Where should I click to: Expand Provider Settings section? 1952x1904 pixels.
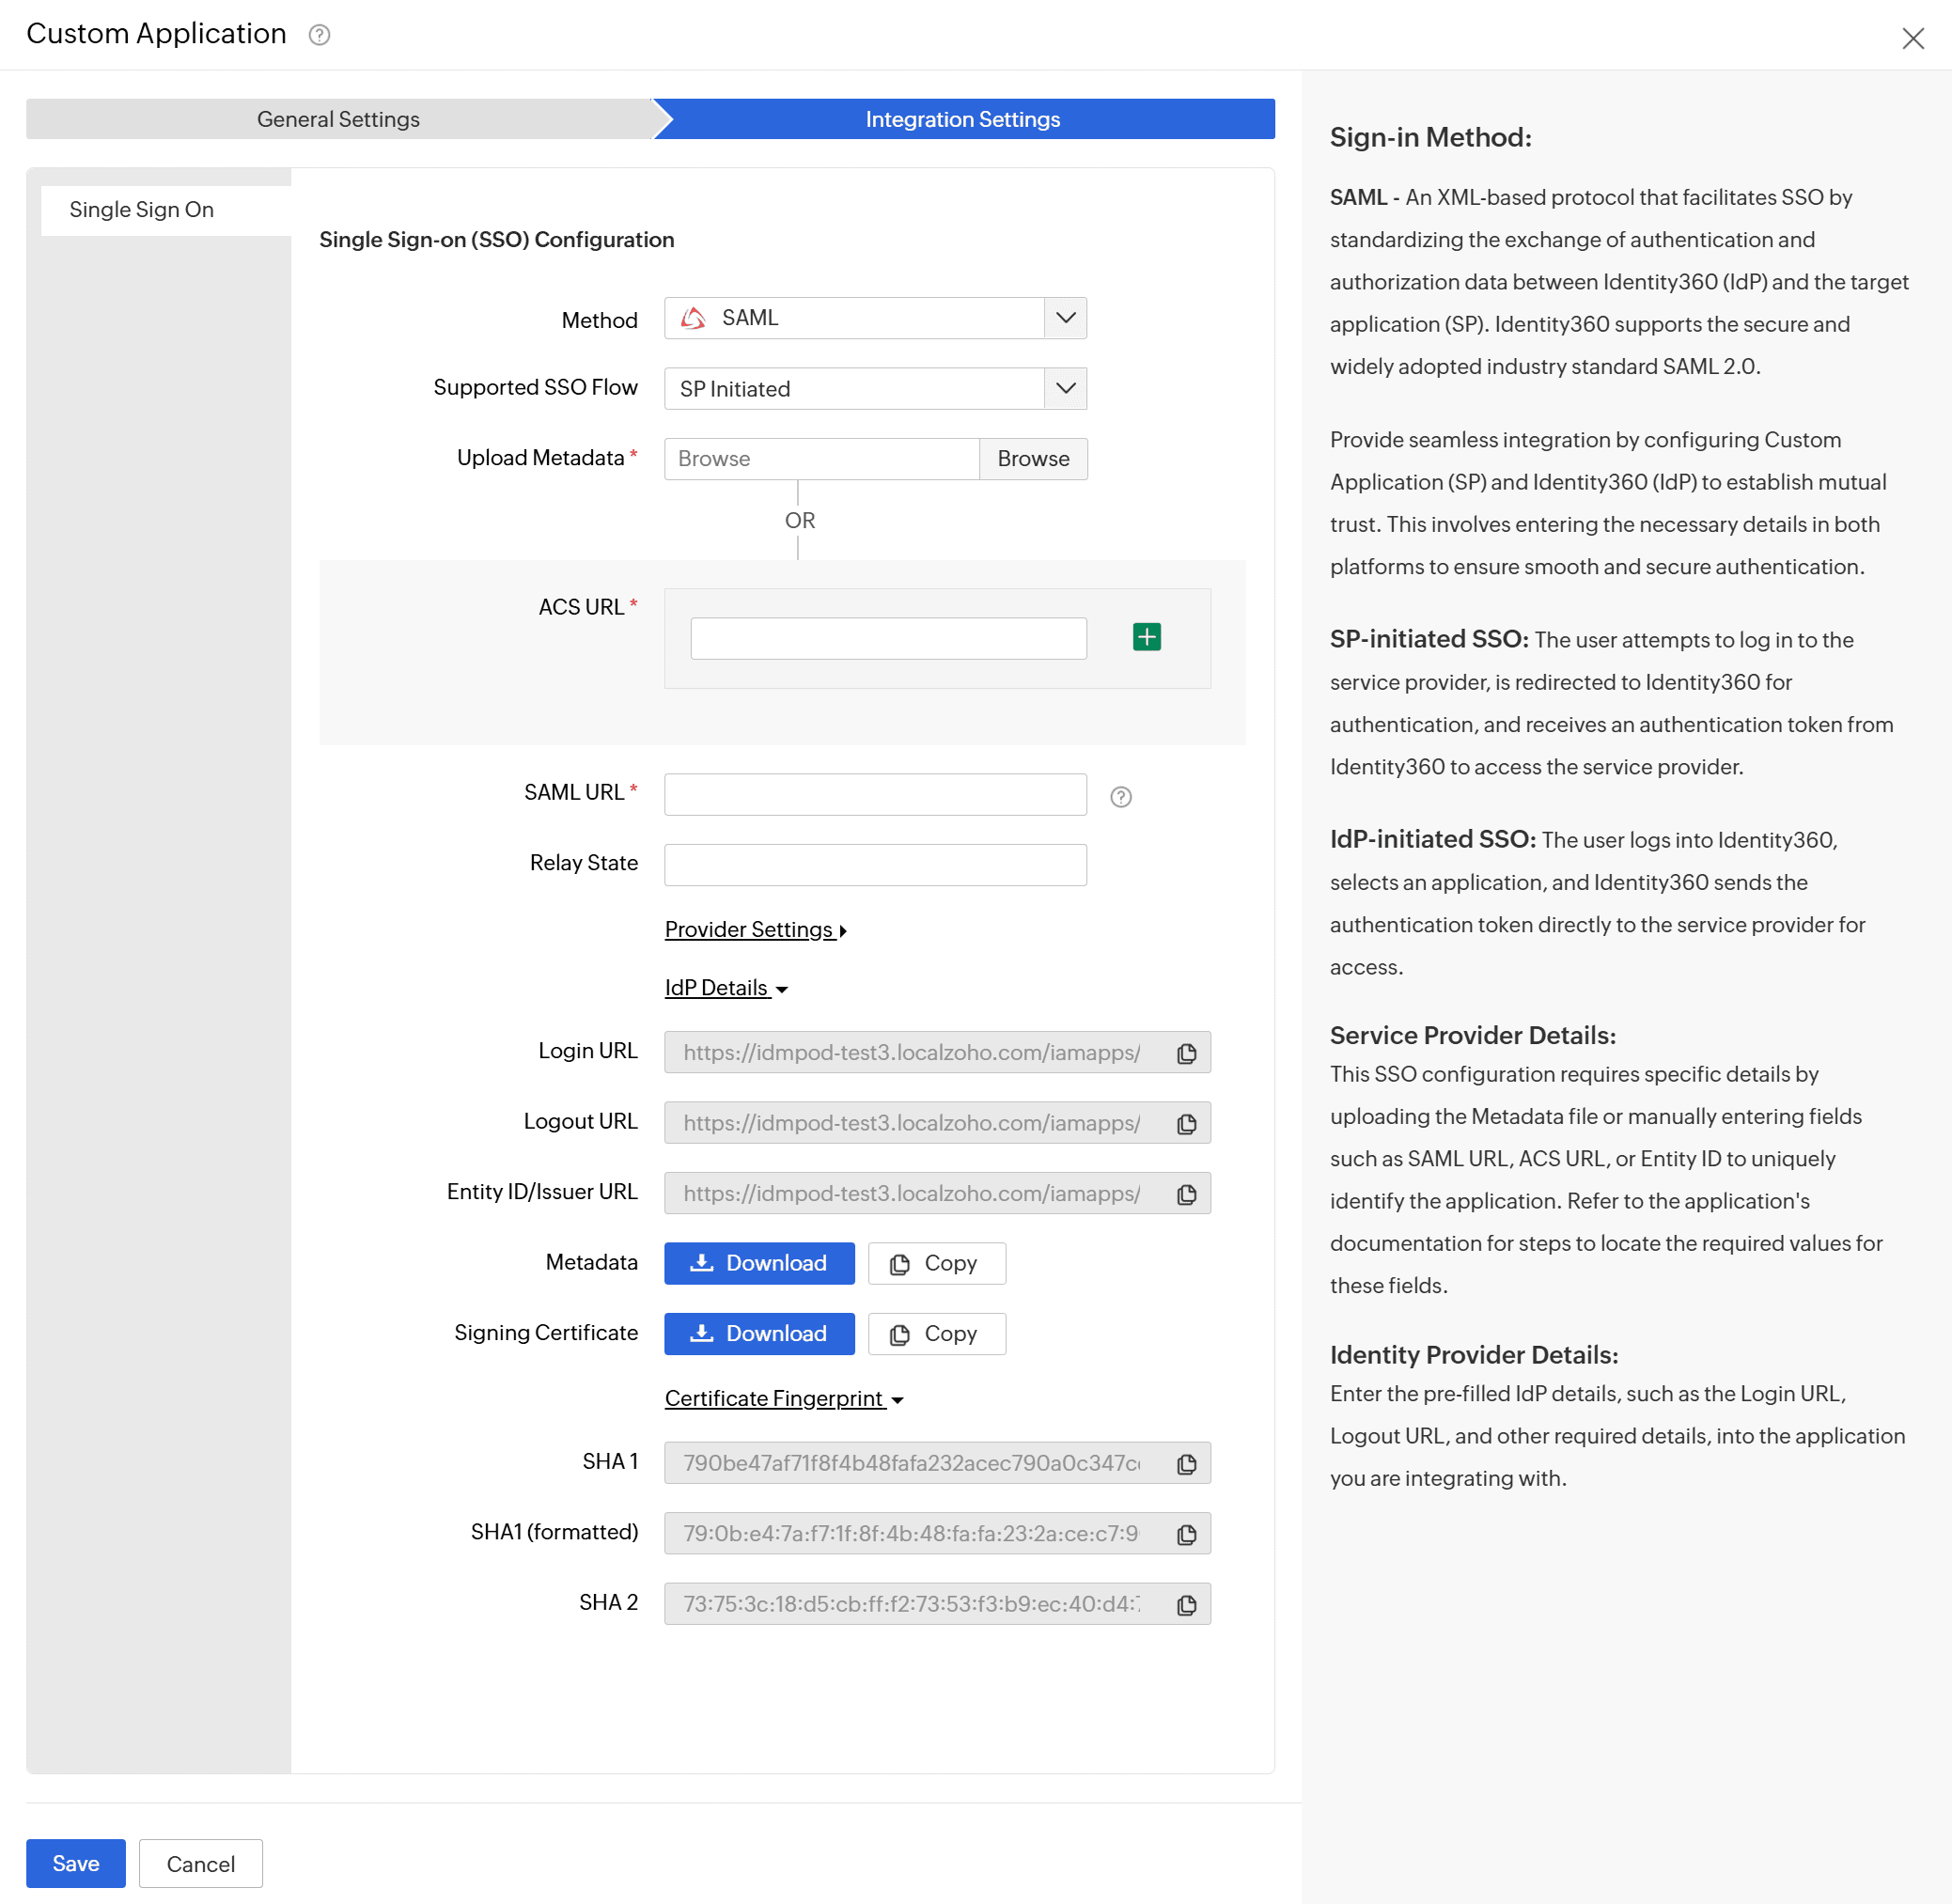[755, 929]
